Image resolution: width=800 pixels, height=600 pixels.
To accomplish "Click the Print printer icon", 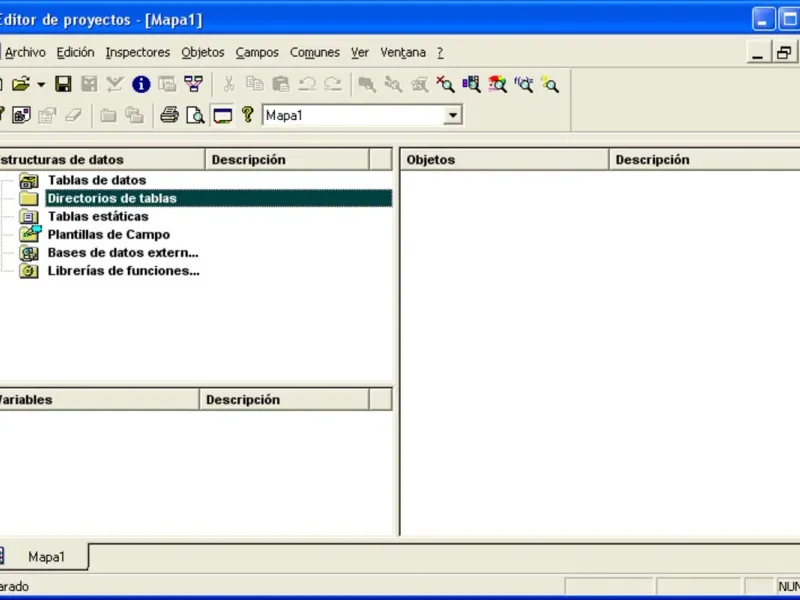I will pyautogui.click(x=169, y=115).
